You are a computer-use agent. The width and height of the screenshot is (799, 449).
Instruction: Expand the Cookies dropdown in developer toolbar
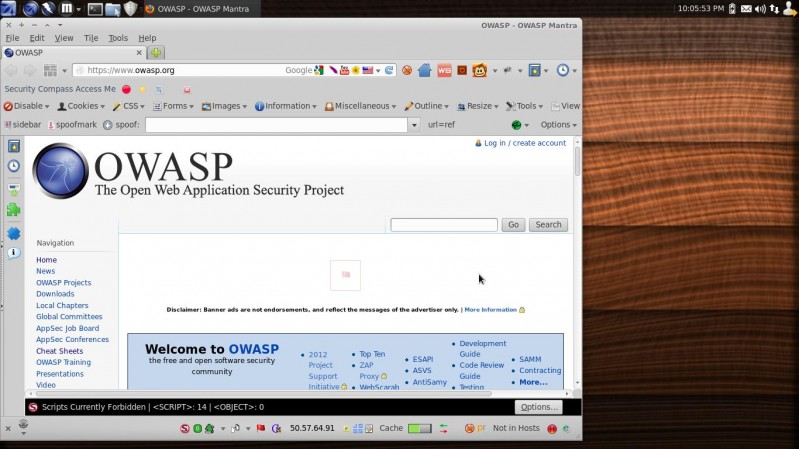80,106
